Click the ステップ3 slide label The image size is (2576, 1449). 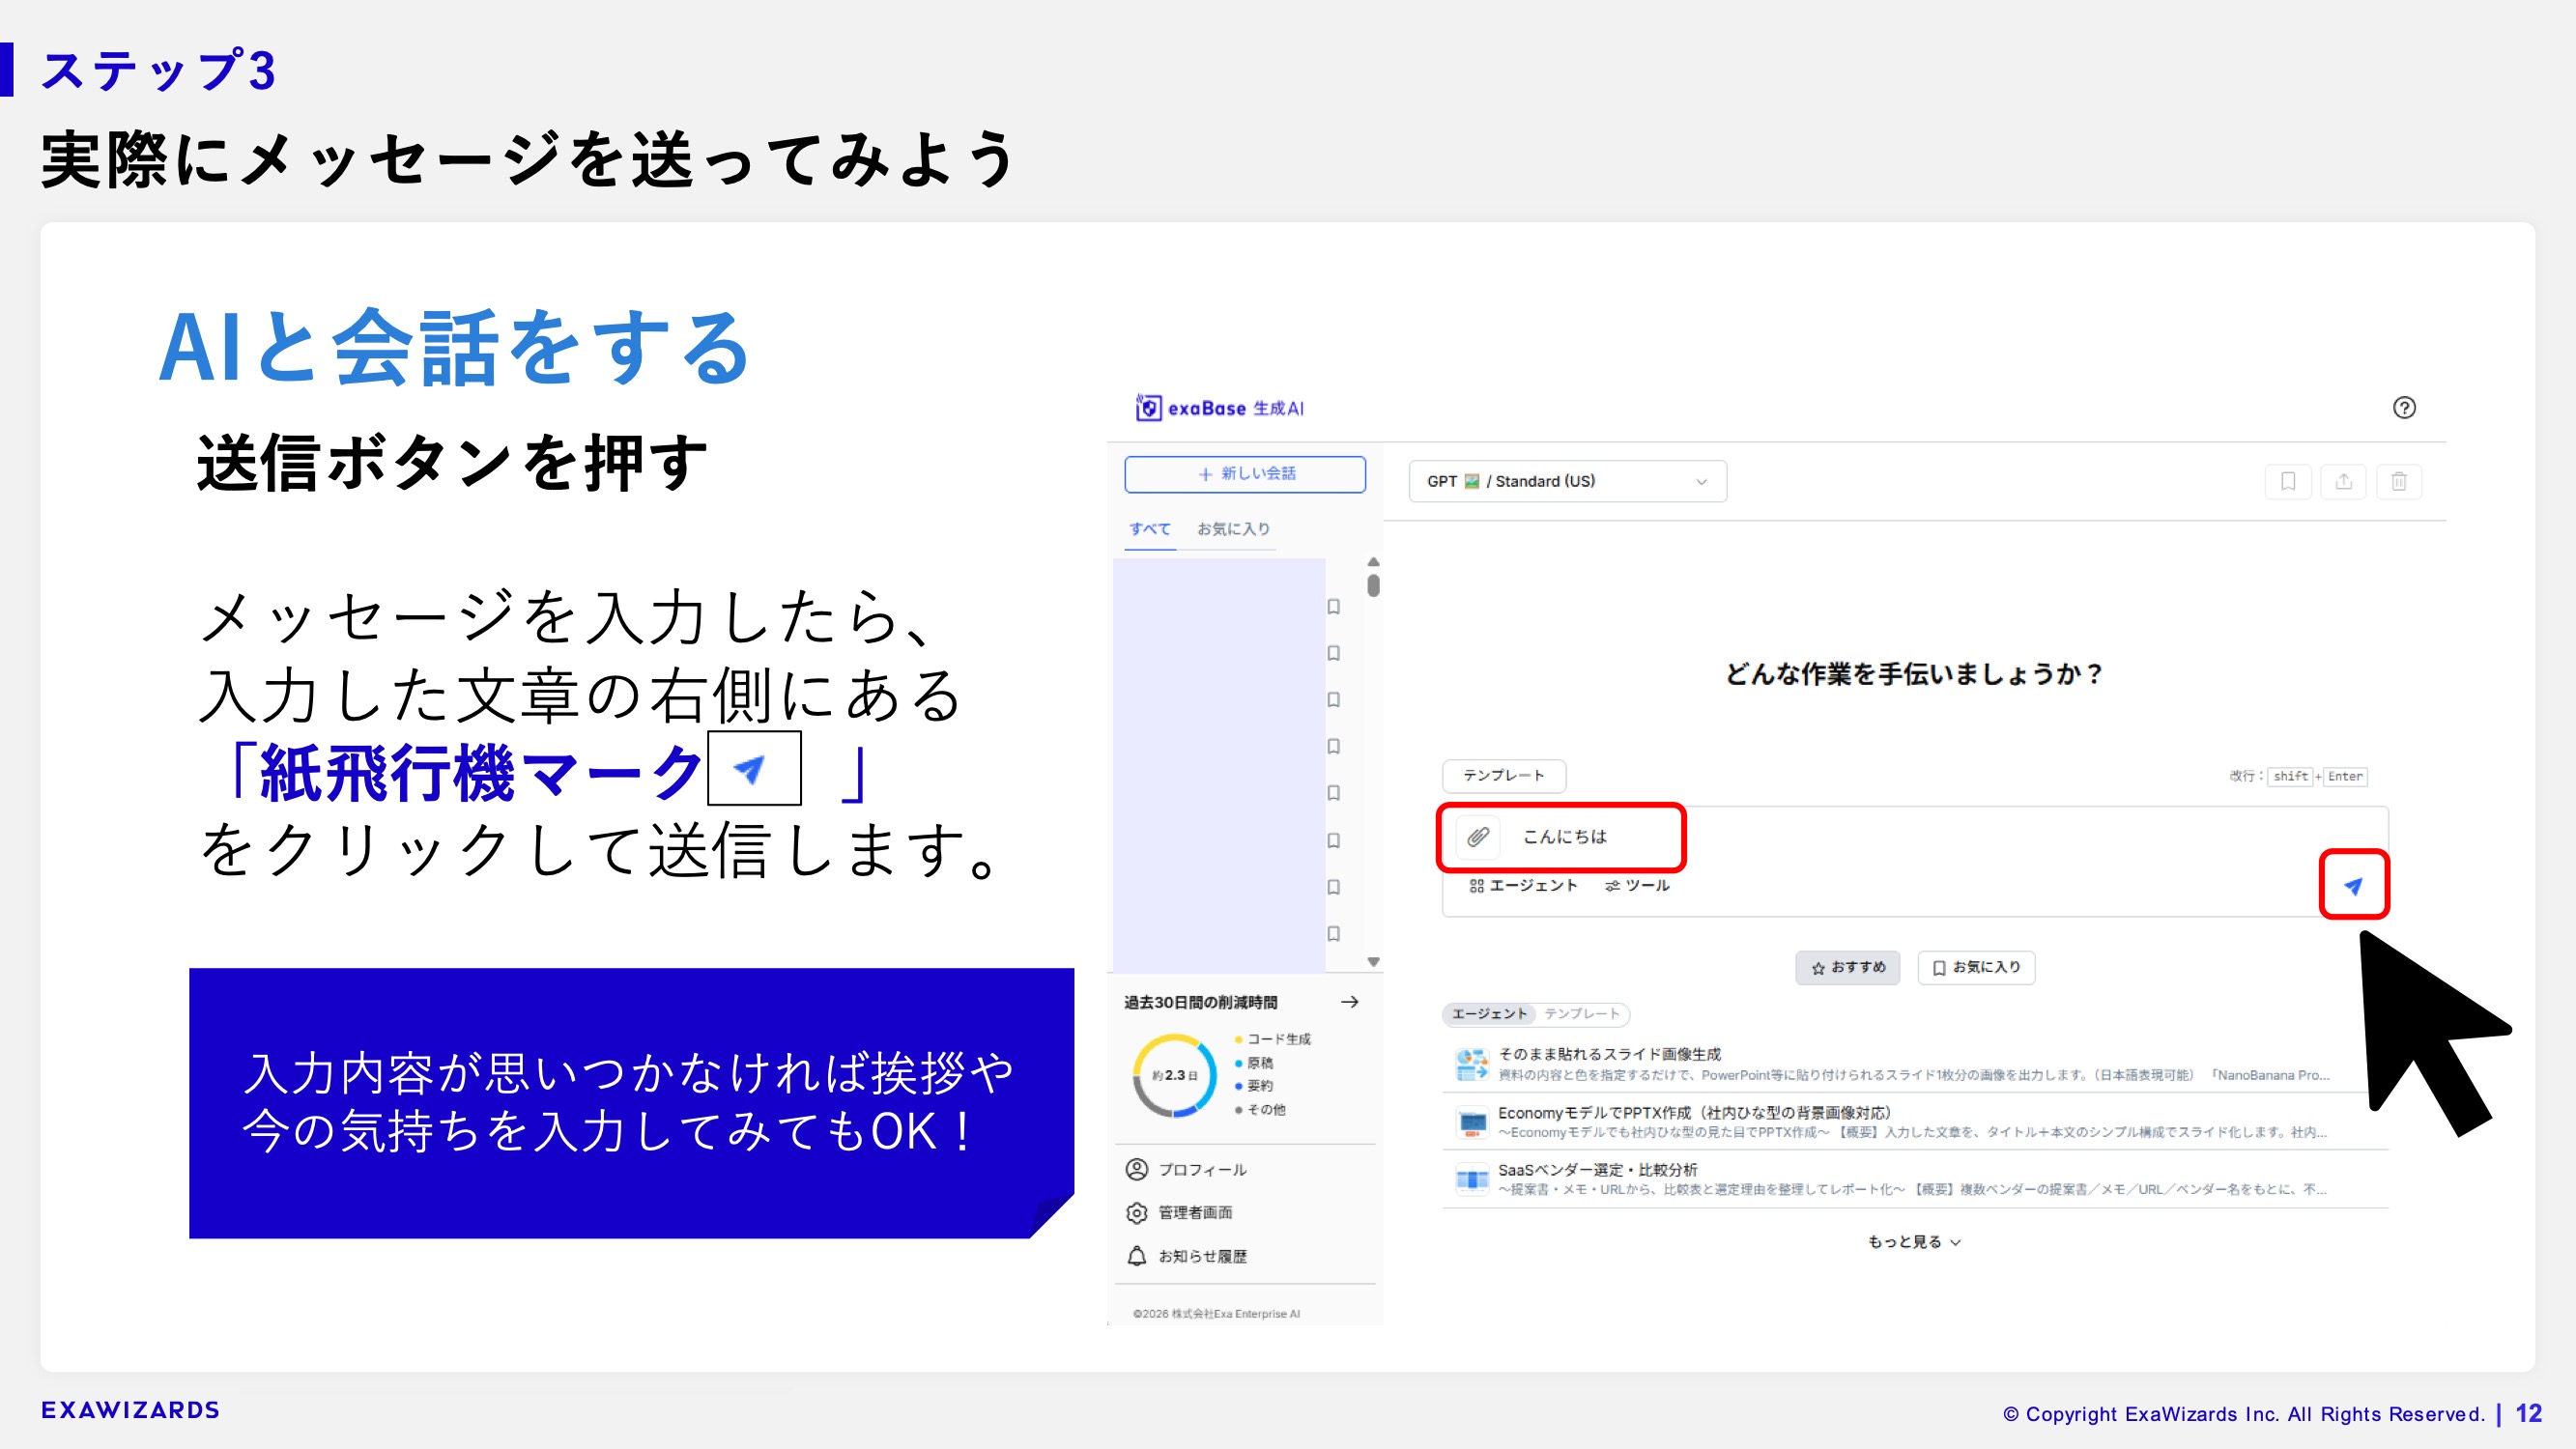click(158, 70)
